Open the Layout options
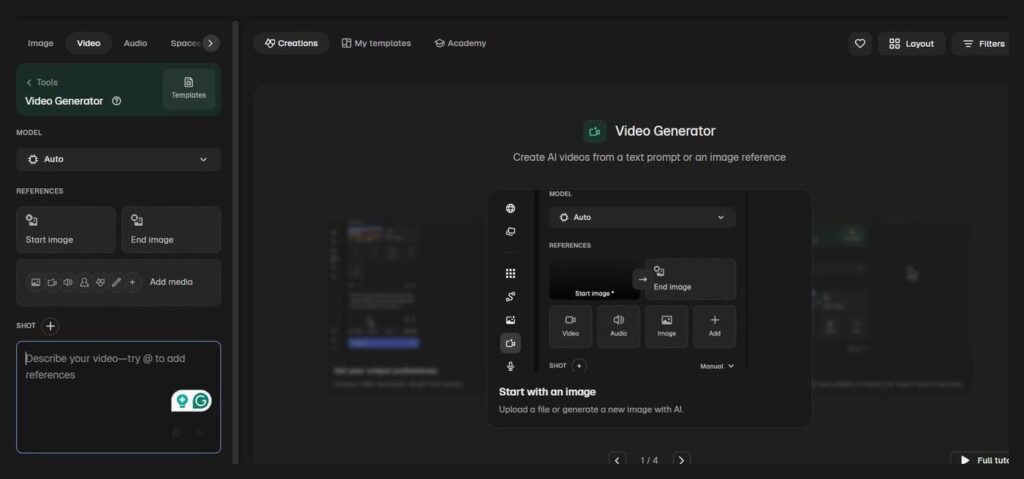The image size is (1024, 479). click(x=912, y=44)
